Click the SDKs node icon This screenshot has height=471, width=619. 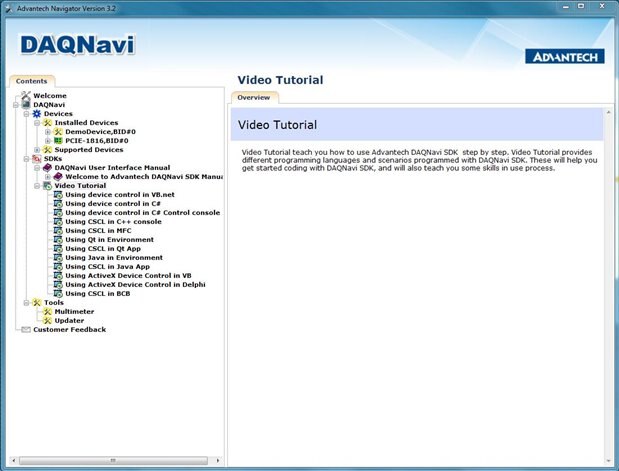(37, 159)
